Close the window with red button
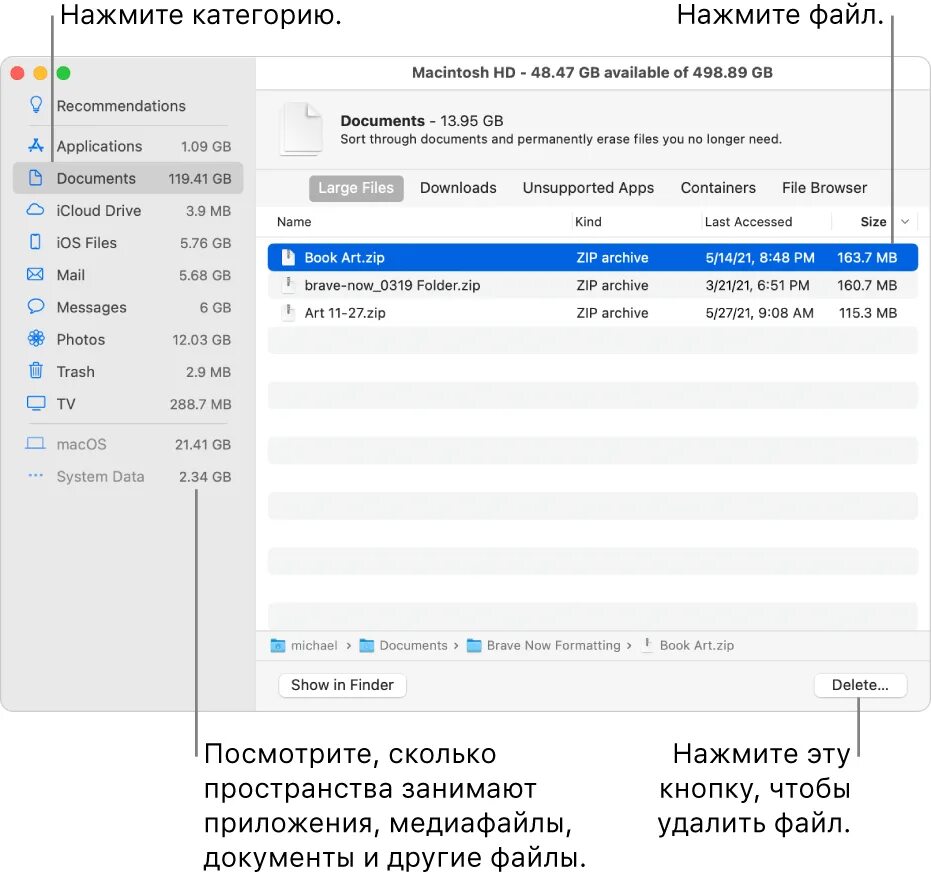The image size is (931, 883). click(x=17, y=73)
